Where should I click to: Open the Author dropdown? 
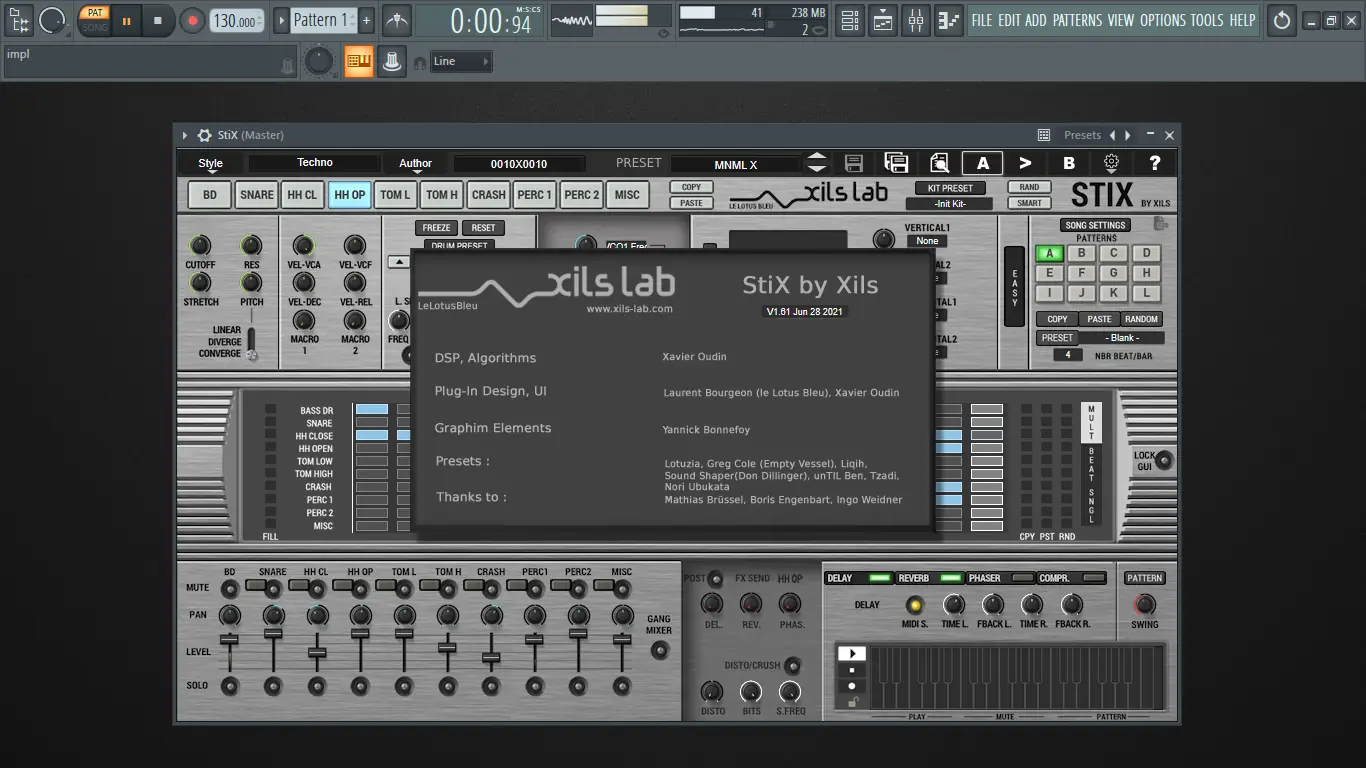tap(415, 165)
